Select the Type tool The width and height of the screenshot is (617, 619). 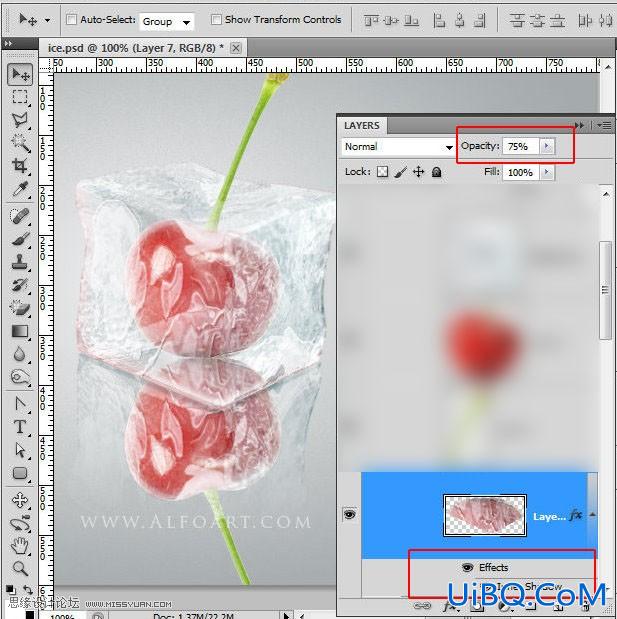(20, 427)
